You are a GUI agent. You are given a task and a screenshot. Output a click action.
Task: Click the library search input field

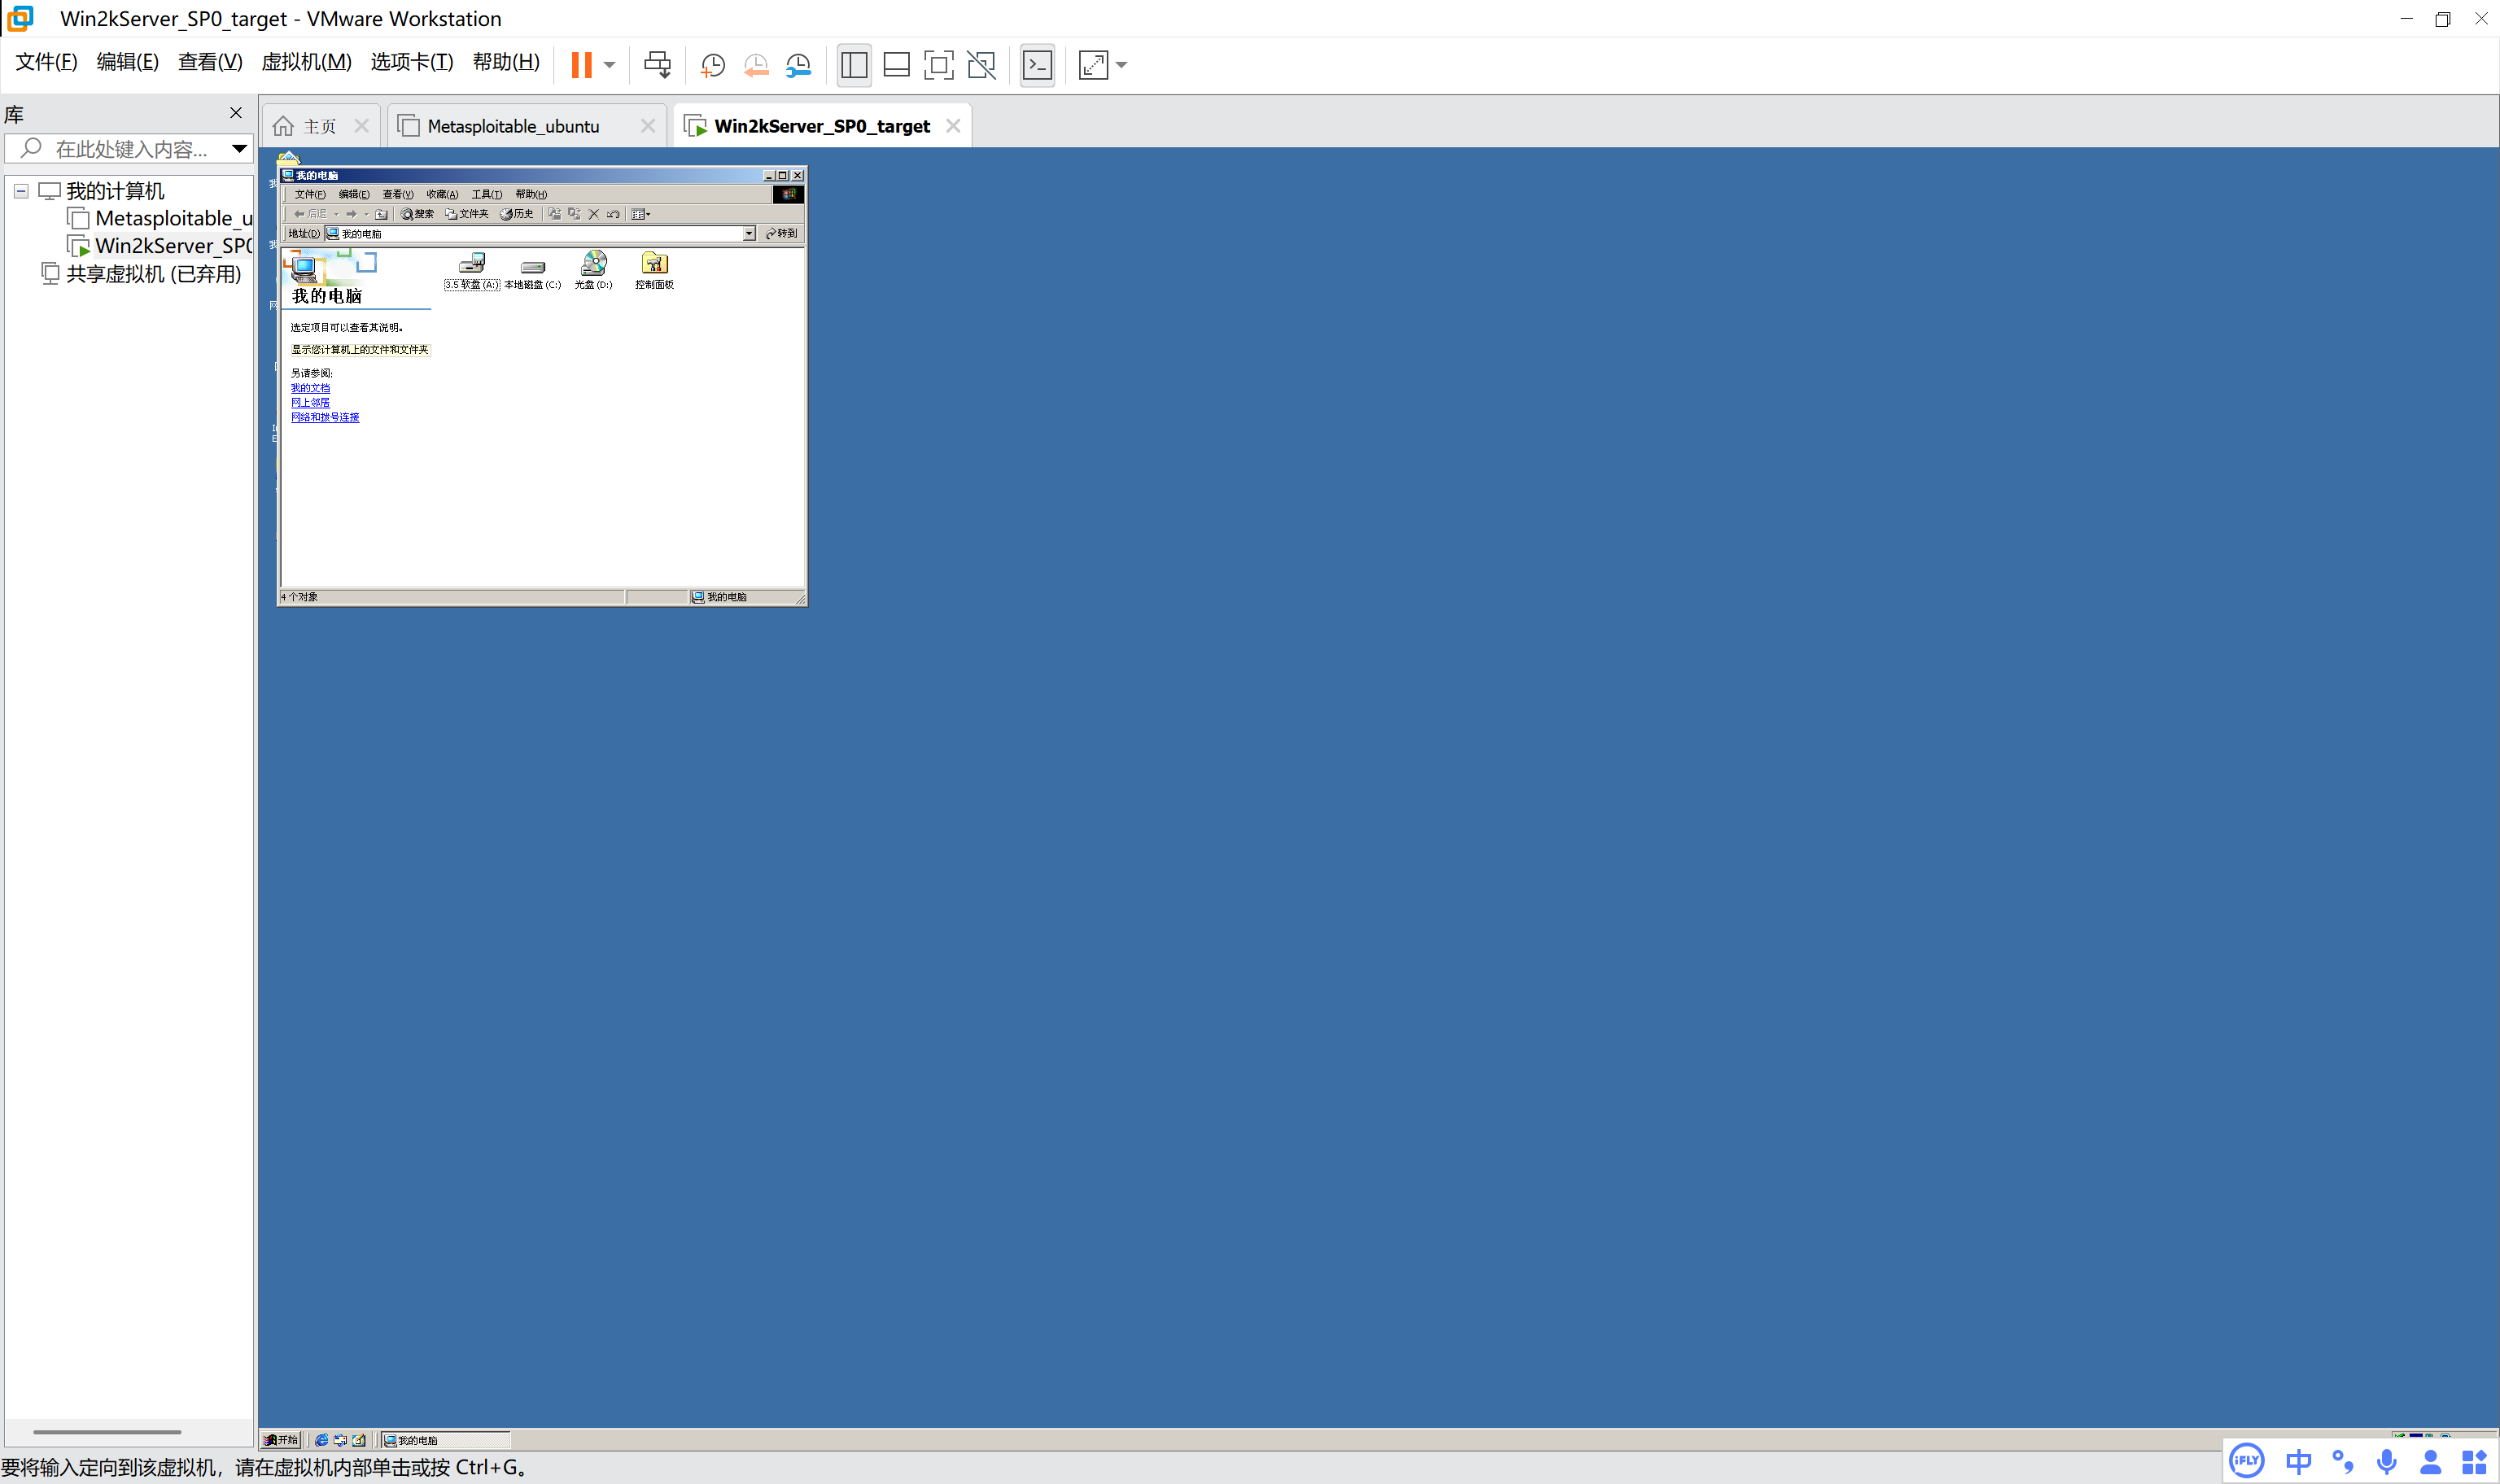(130, 149)
